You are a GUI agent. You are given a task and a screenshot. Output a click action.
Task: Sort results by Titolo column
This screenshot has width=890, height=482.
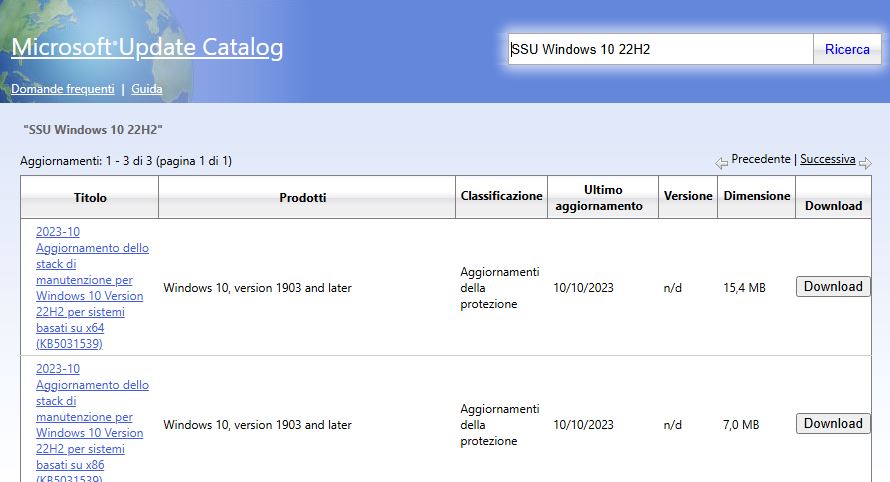click(90, 198)
